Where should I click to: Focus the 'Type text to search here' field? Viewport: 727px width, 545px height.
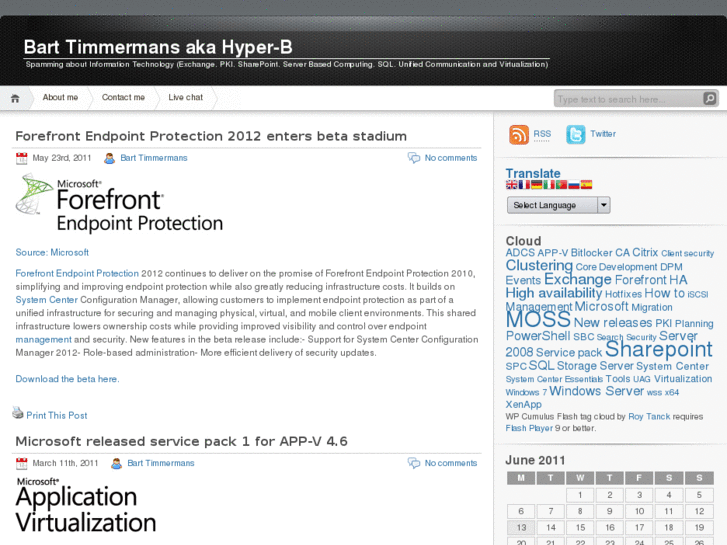[629, 99]
